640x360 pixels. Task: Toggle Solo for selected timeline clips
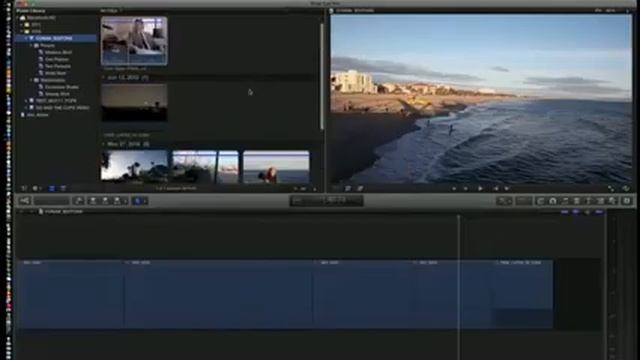tap(587, 212)
